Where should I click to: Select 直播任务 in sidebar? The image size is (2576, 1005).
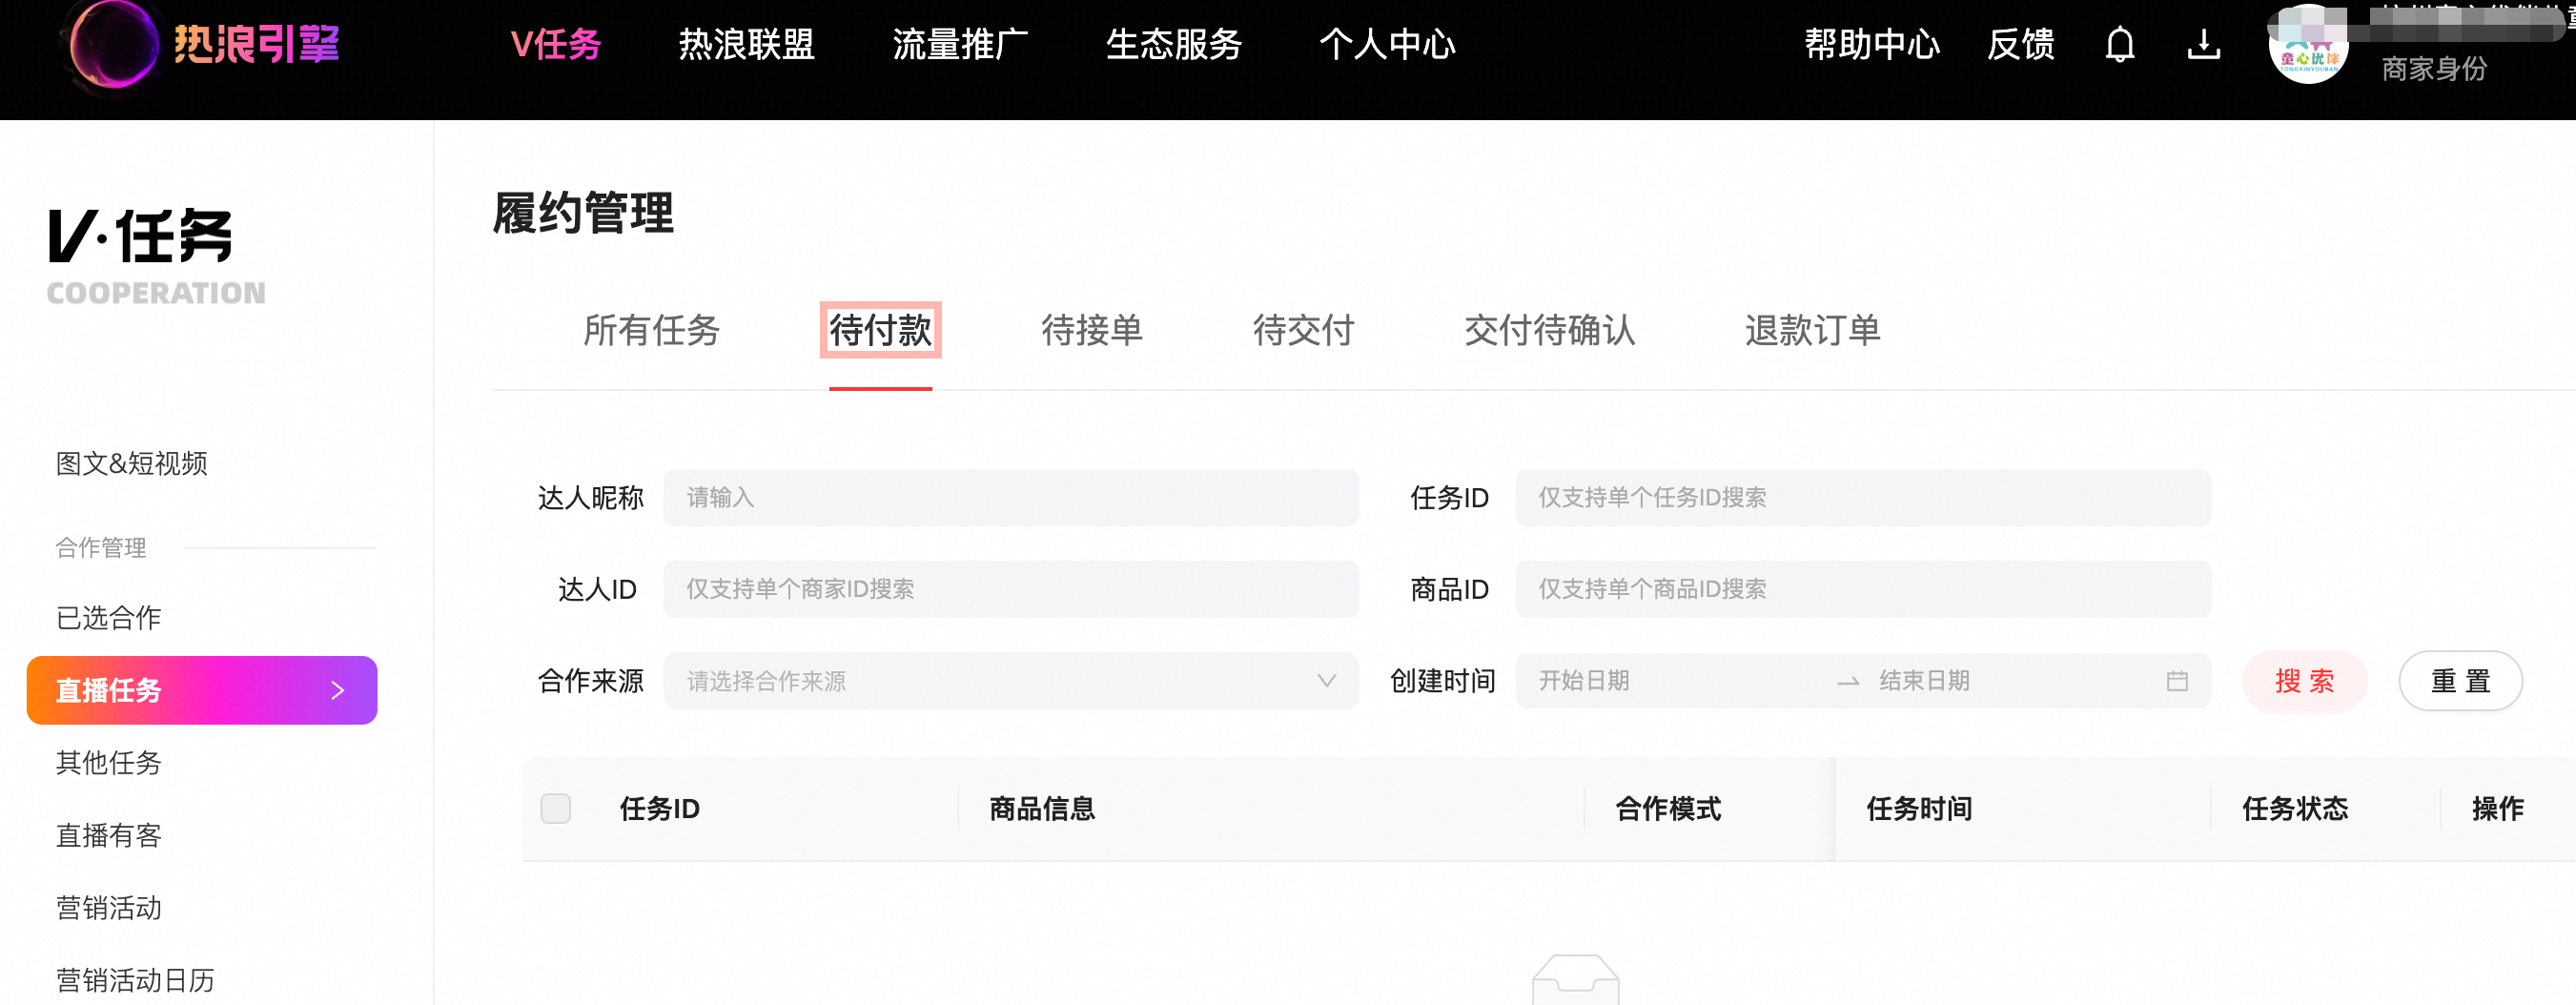pyautogui.click(x=202, y=690)
